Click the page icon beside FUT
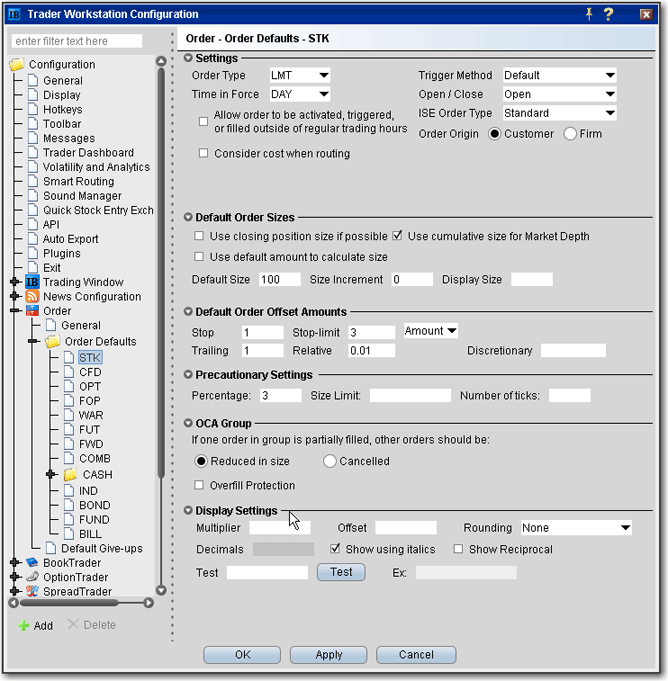668x681 pixels. point(69,429)
